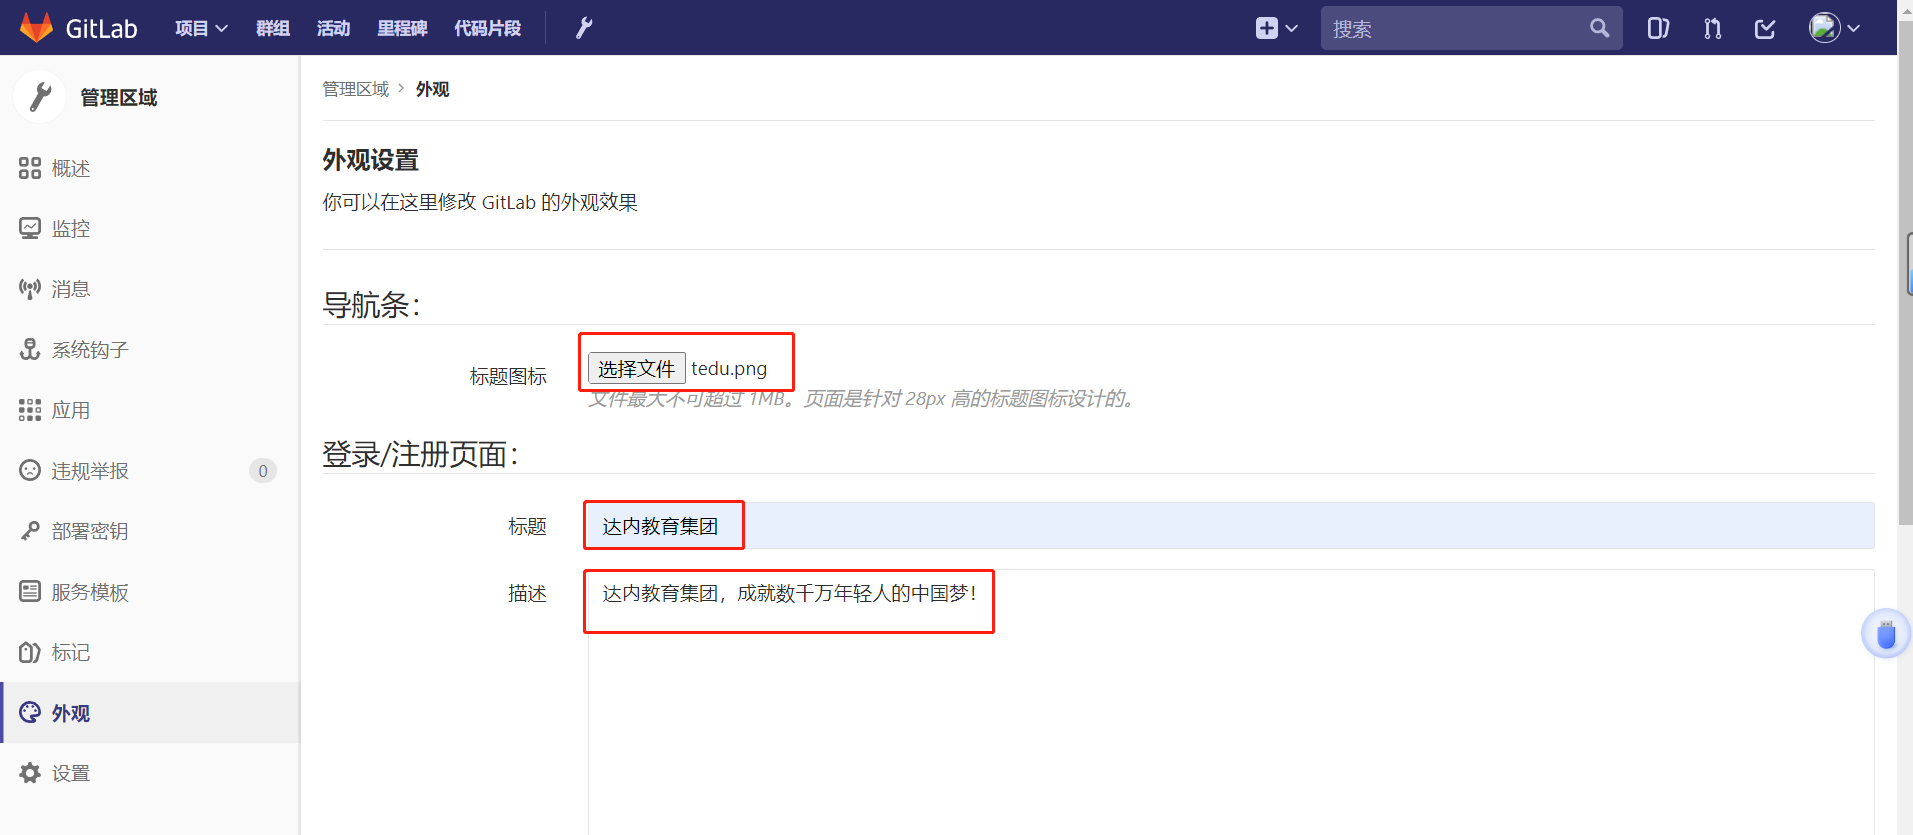Click the 部署密钥 key icon

pos(30,531)
